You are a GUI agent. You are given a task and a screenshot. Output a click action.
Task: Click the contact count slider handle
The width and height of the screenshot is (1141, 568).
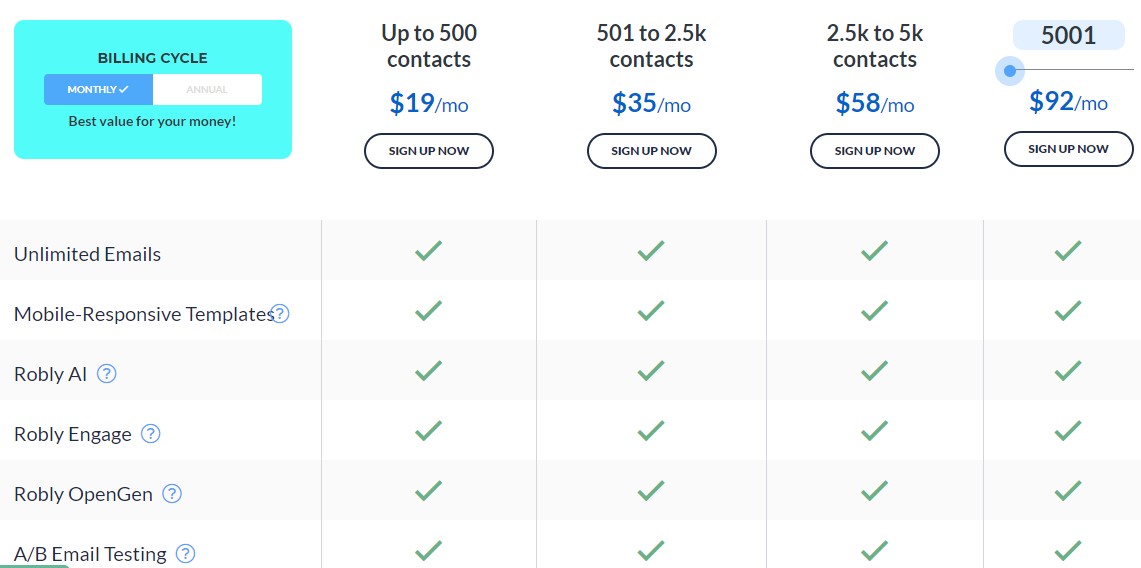[1009, 71]
